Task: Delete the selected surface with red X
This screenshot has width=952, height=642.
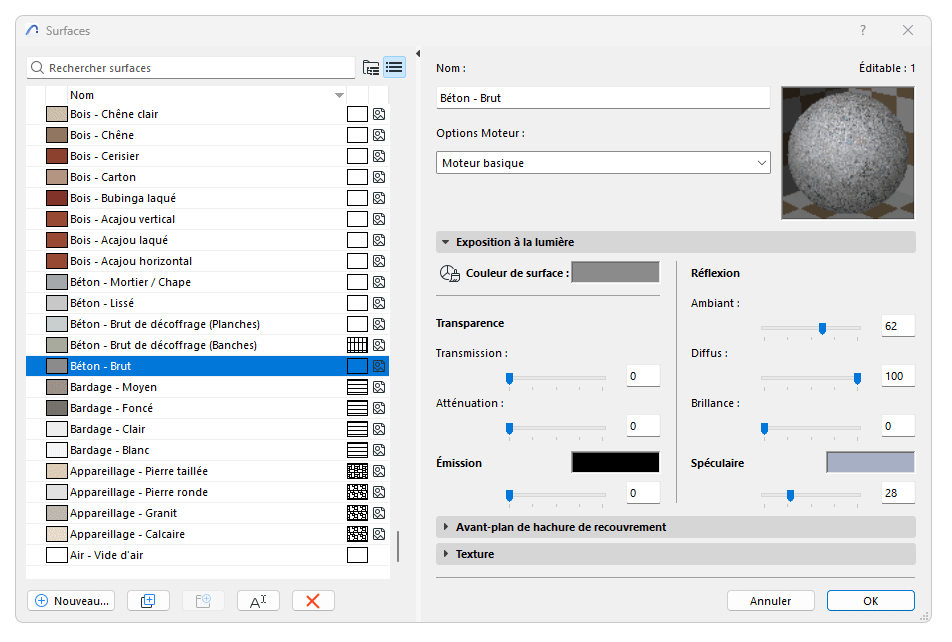Action: (x=312, y=600)
